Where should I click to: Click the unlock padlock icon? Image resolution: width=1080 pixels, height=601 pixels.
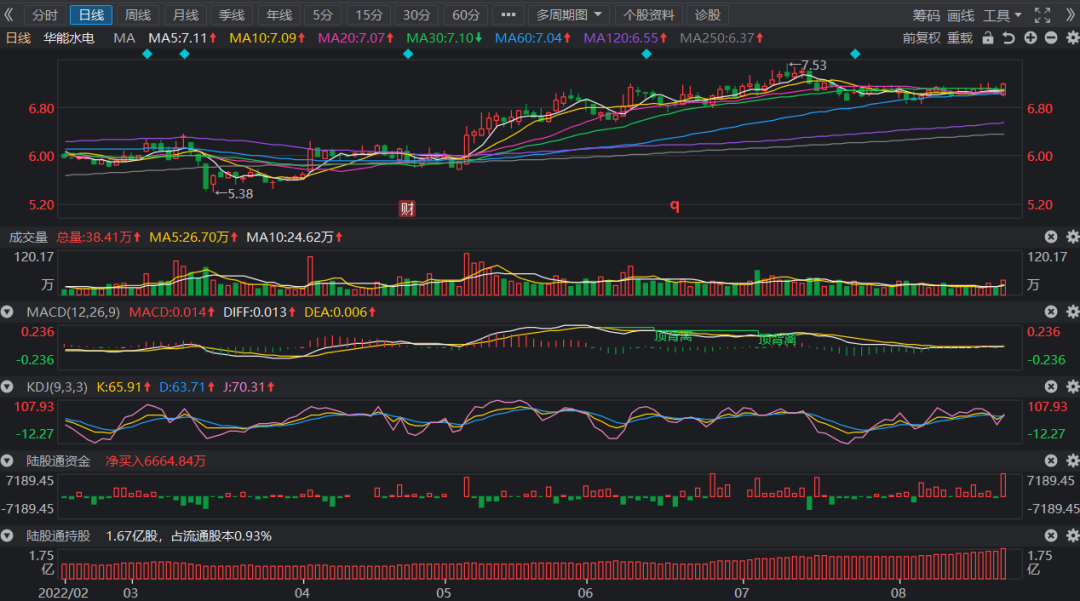point(988,38)
